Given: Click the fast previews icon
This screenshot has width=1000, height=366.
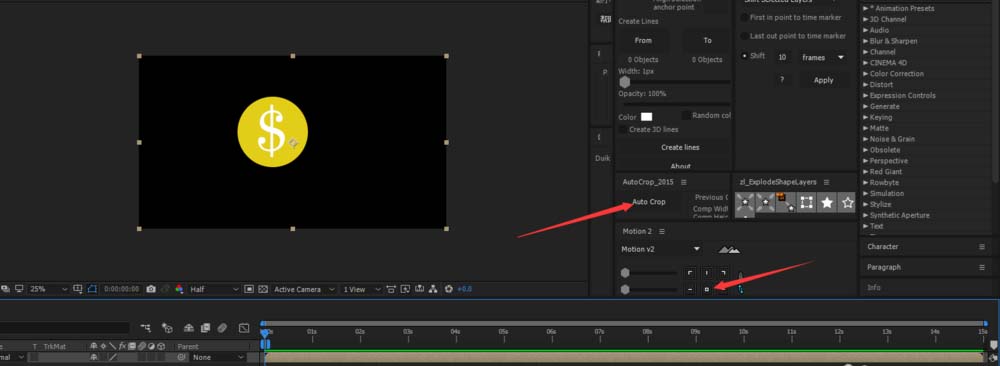Looking at the screenshot, I should coord(404,289).
